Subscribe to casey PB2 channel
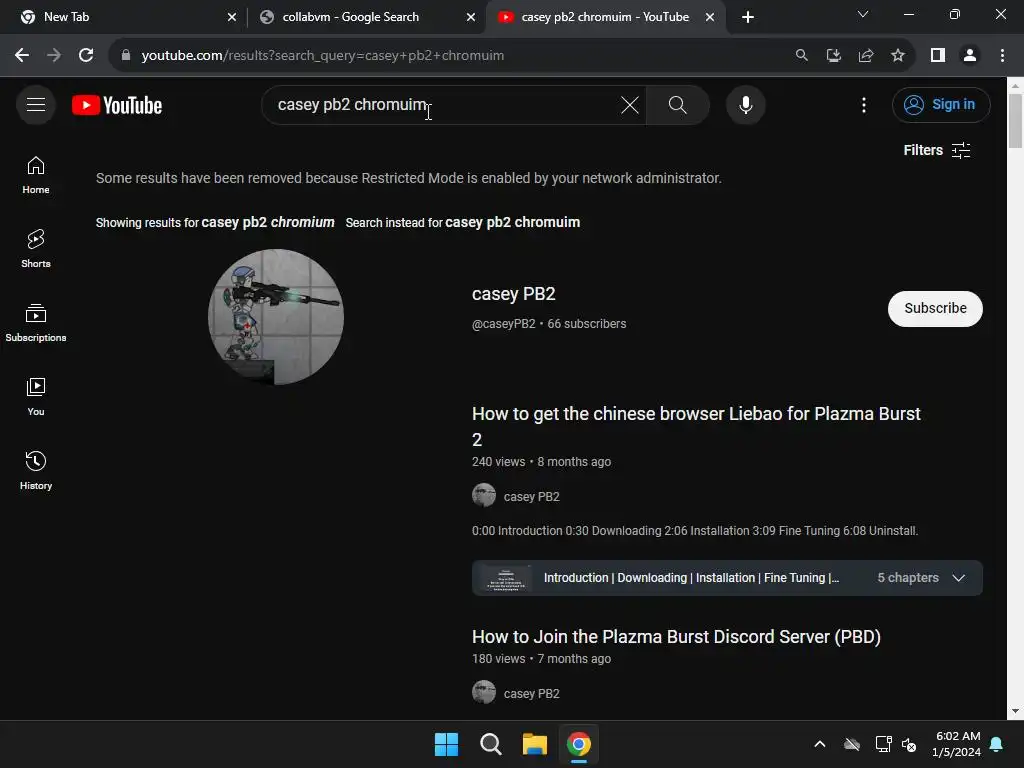The width and height of the screenshot is (1024, 768). click(x=935, y=308)
